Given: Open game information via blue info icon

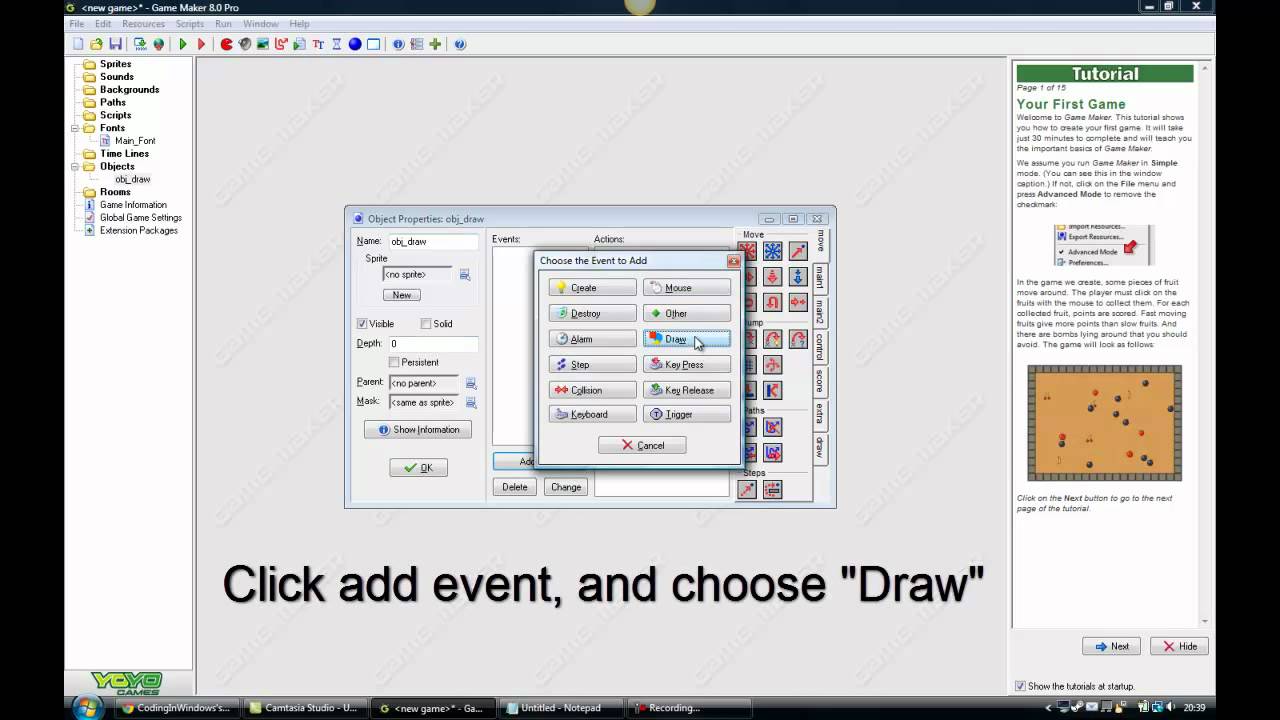Looking at the screenshot, I should (x=398, y=44).
